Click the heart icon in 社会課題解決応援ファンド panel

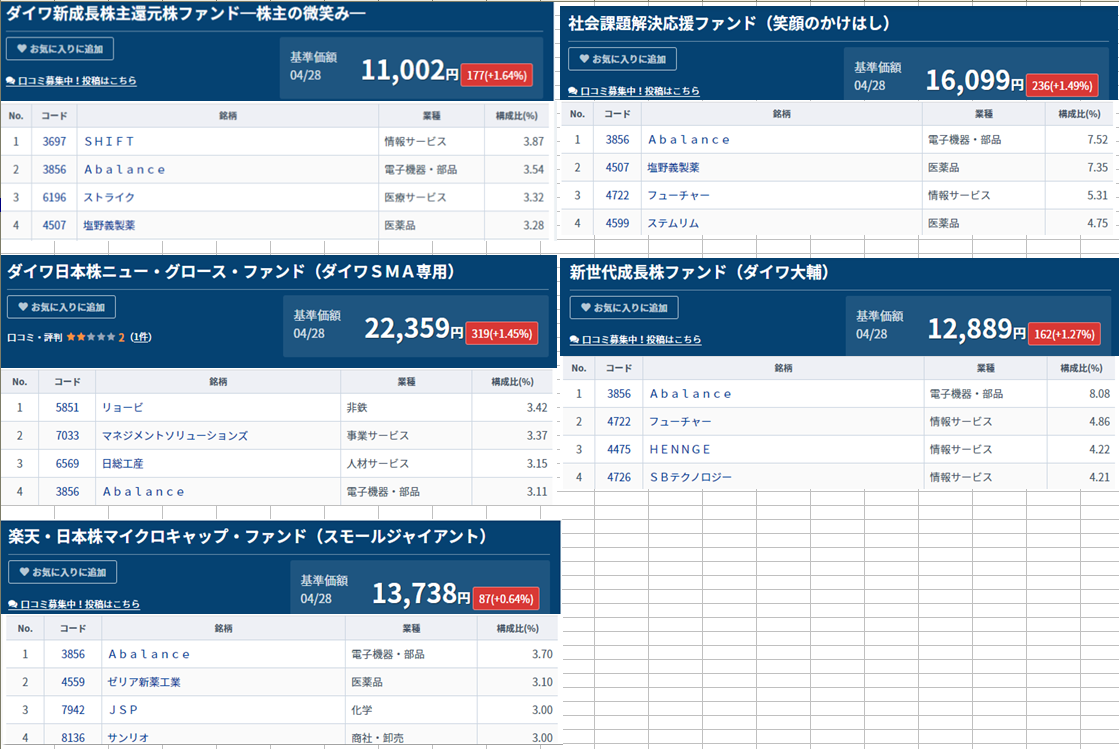click(583, 58)
